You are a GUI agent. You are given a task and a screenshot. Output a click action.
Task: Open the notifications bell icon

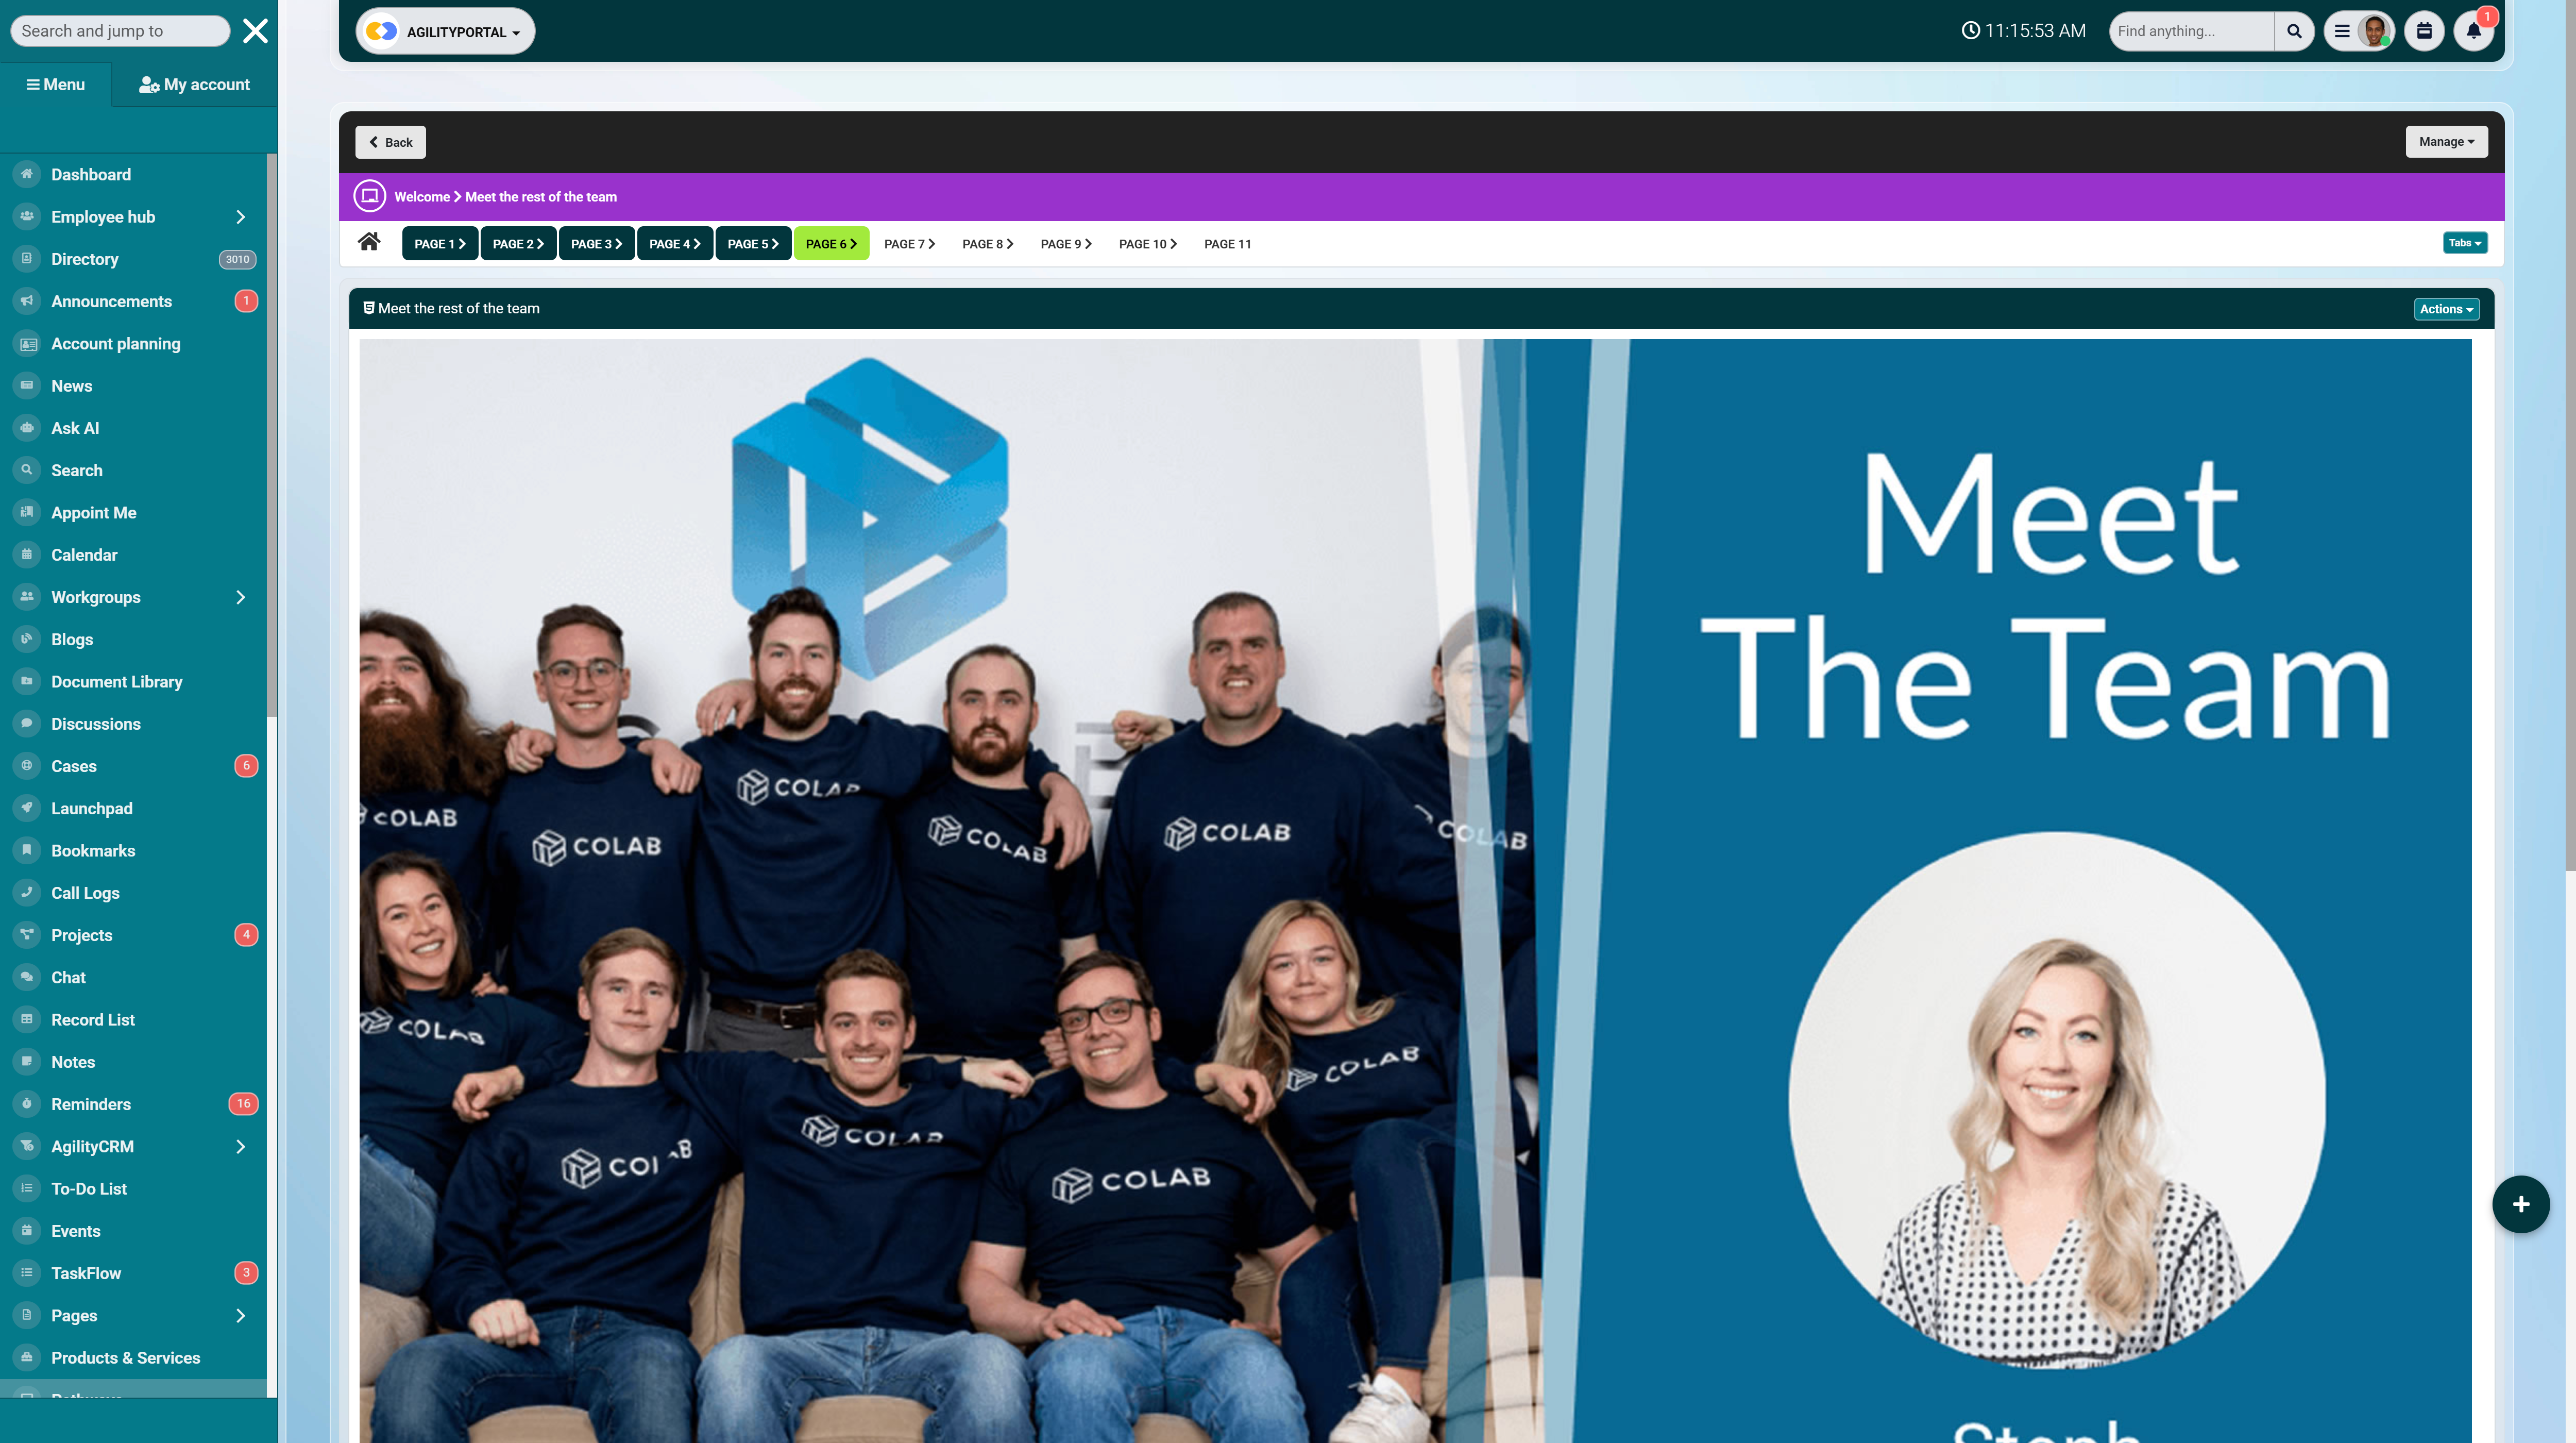coord(2473,31)
